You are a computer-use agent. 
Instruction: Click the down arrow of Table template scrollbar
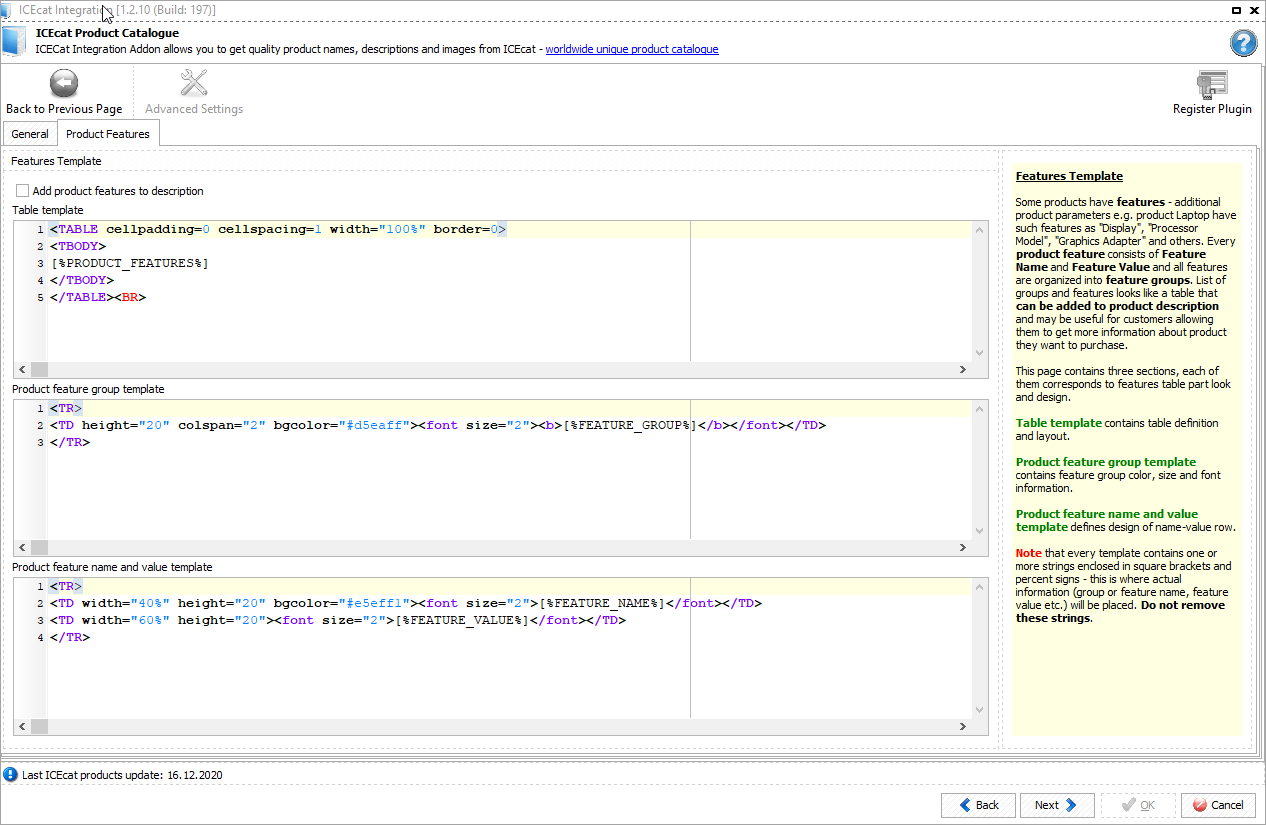pyautogui.click(x=981, y=352)
